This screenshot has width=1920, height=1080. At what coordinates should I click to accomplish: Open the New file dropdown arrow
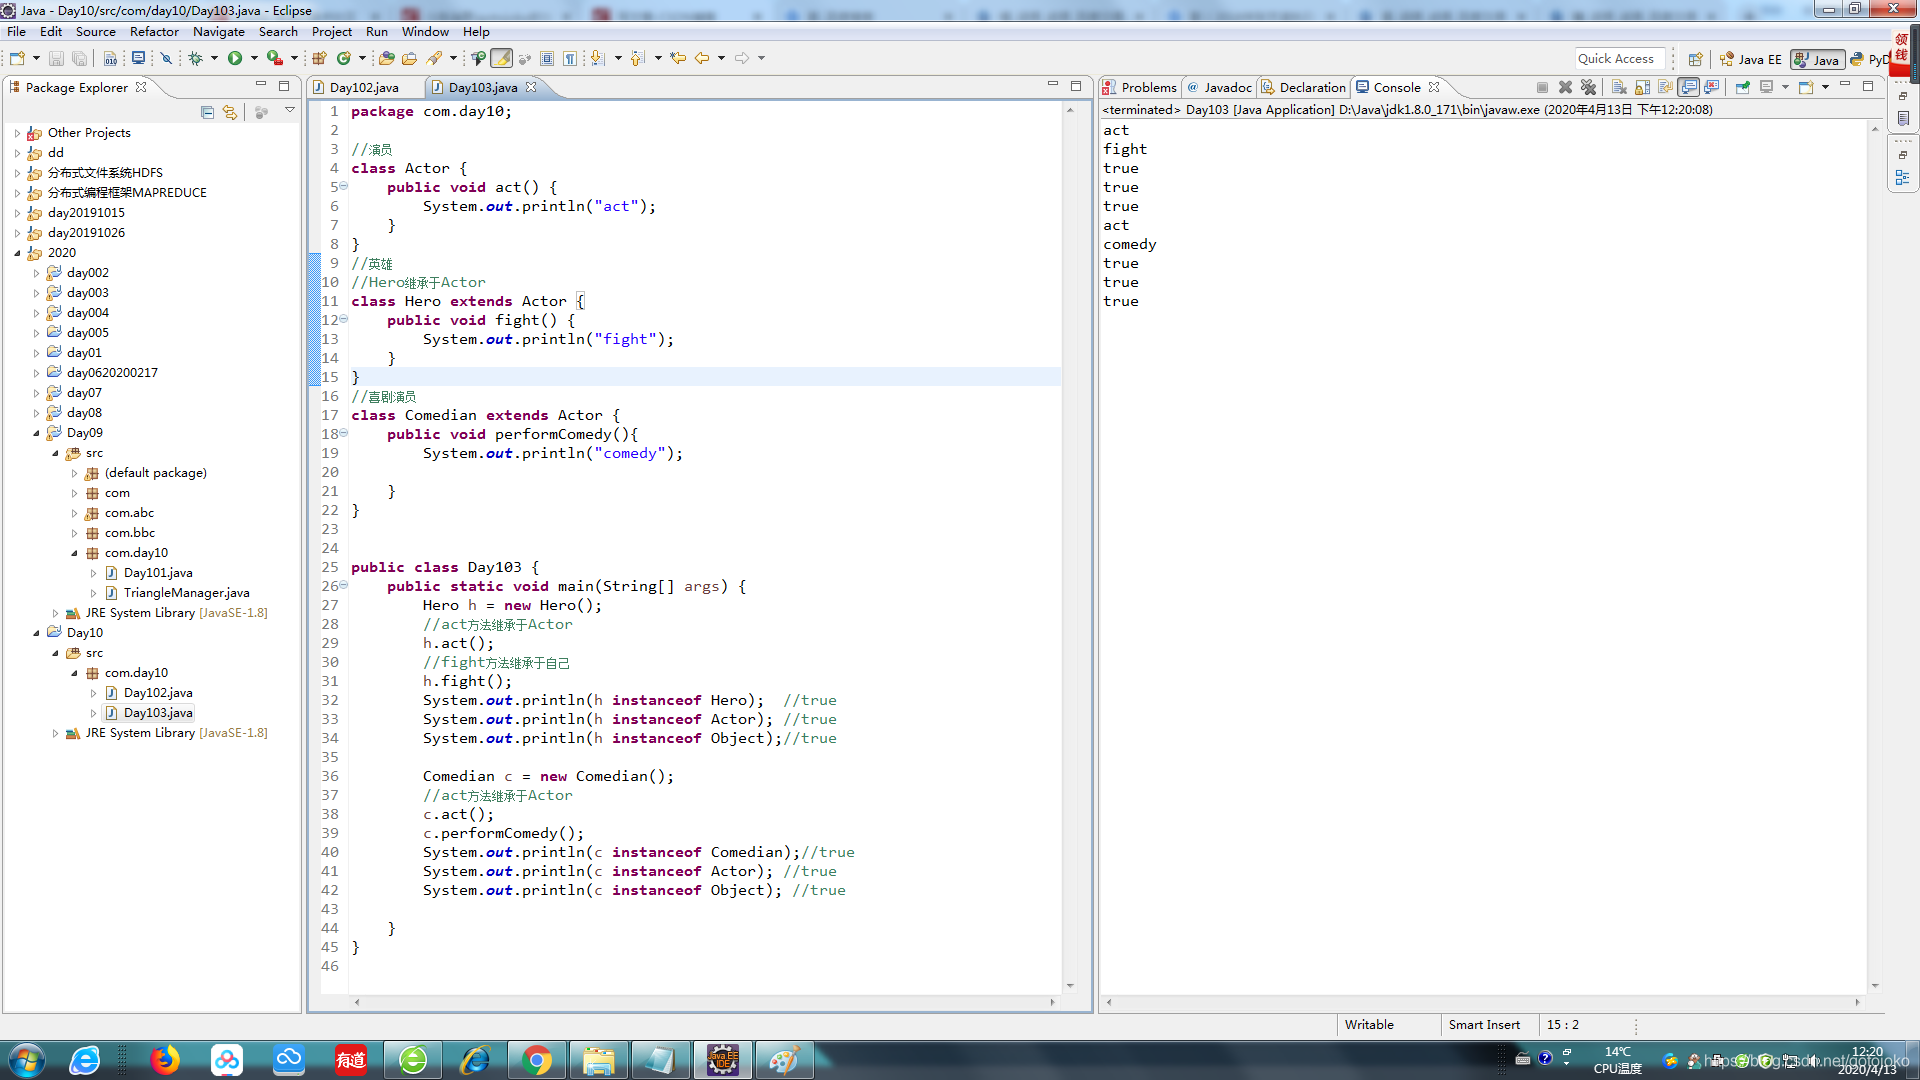[36, 58]
